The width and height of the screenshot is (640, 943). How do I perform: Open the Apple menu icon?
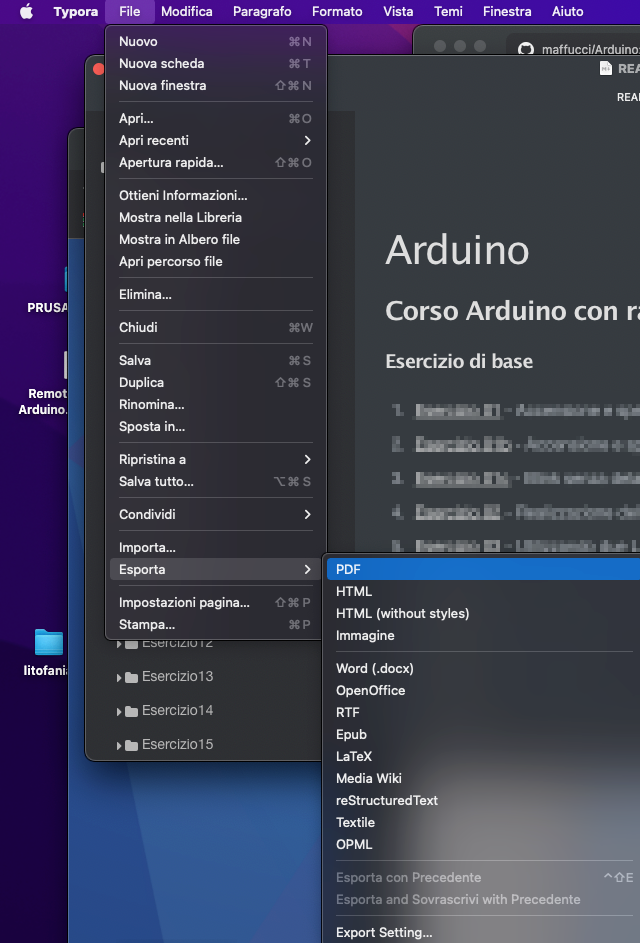click(x=26, y=12)
